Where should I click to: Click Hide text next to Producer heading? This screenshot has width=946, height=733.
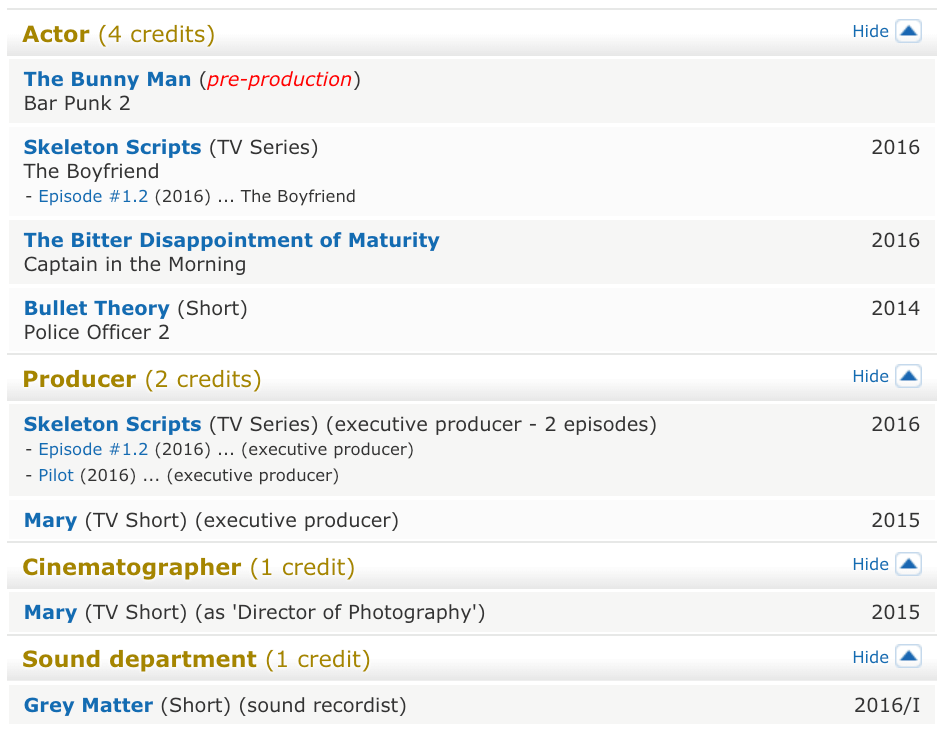pos(870,376)
